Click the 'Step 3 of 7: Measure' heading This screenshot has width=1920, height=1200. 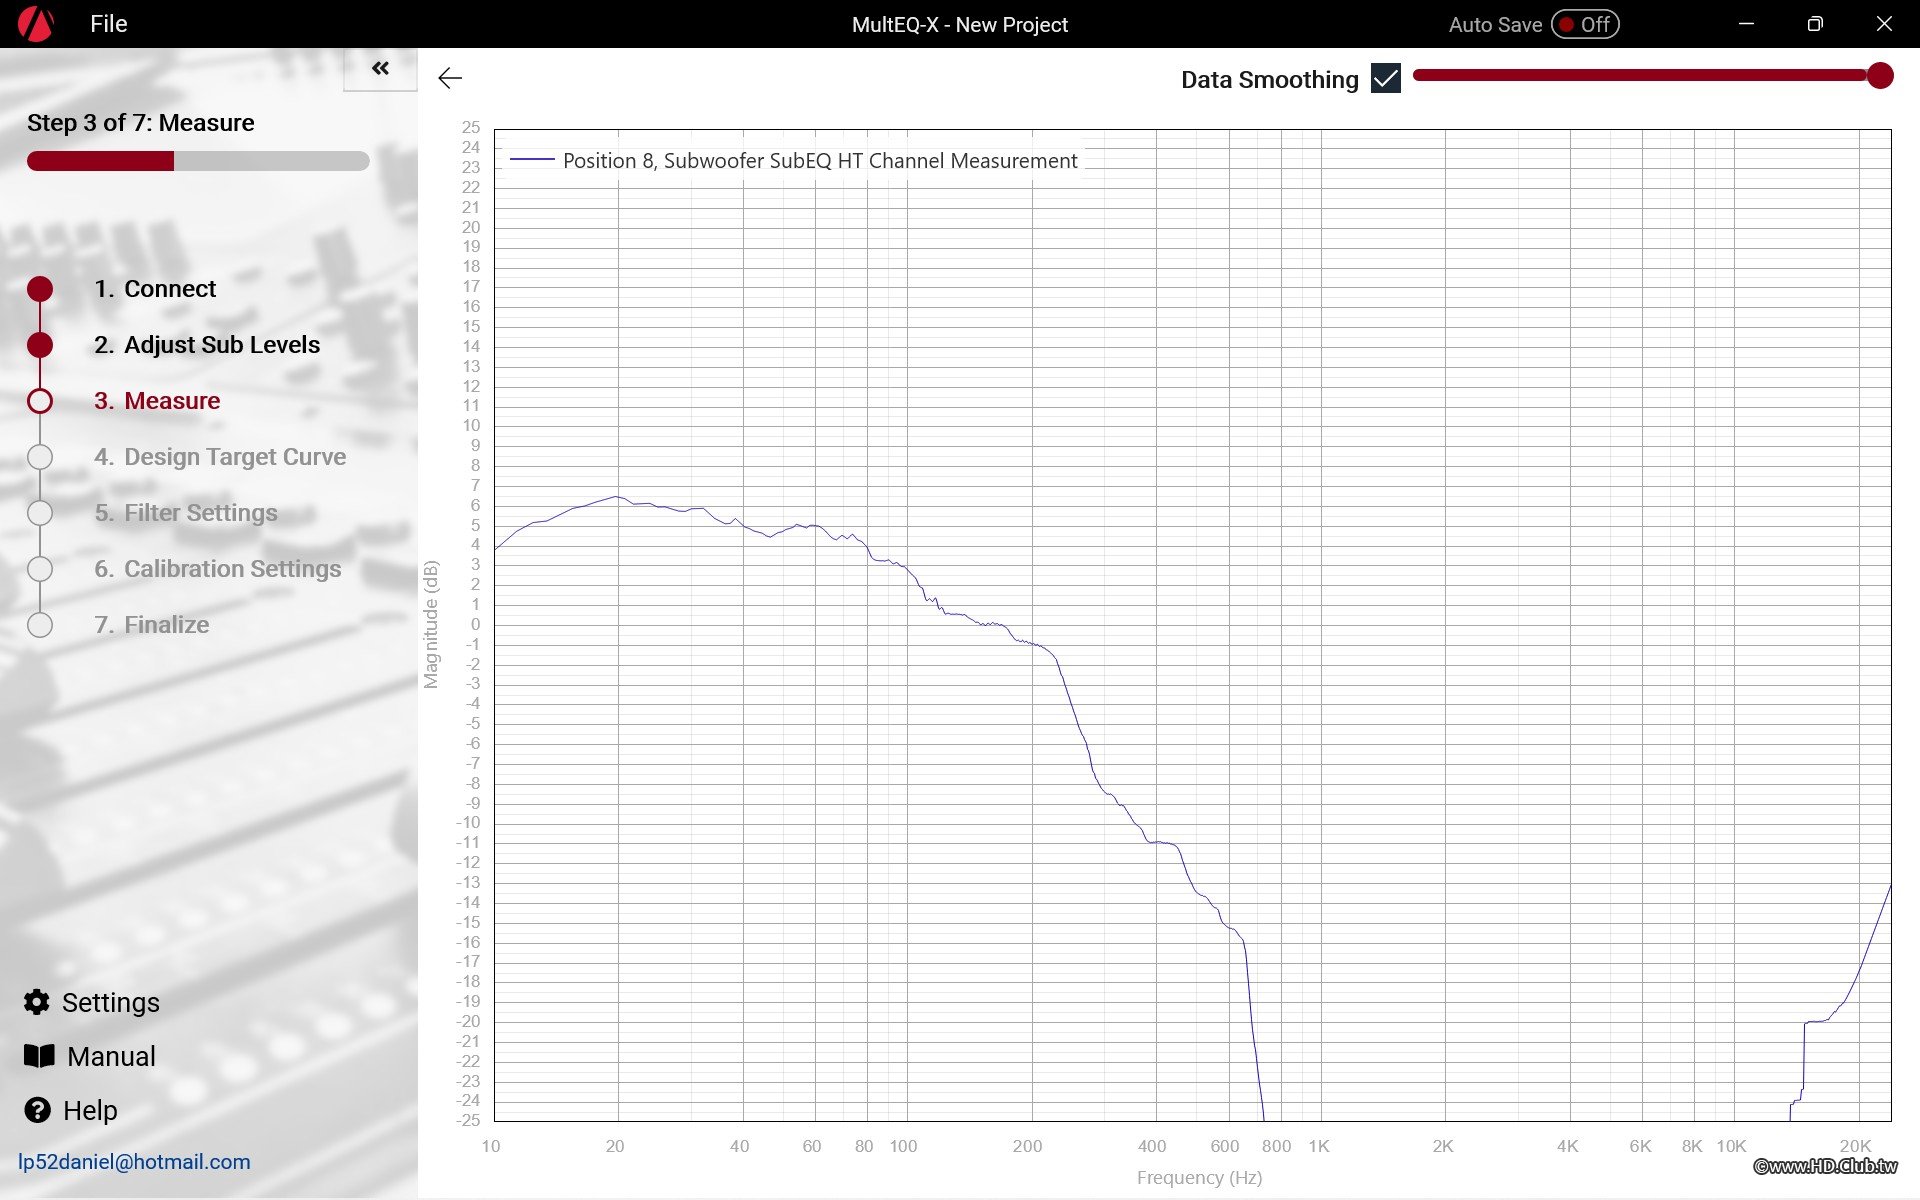click(141, 123)
